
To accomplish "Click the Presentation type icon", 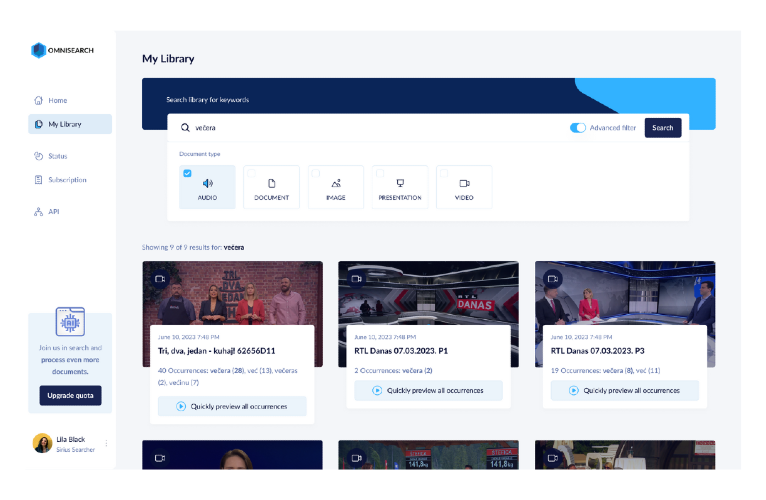I will [x=400, y=183].
